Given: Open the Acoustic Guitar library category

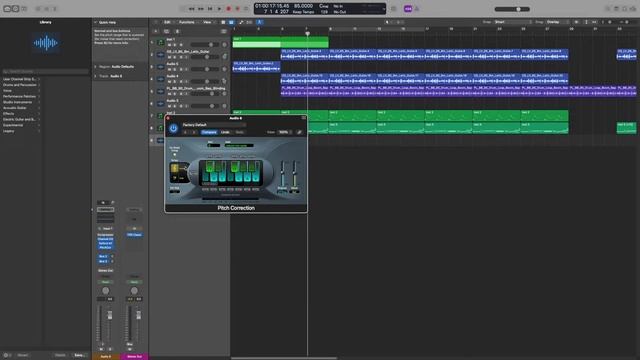Looking at the screenshot, I should coord(21,108).
